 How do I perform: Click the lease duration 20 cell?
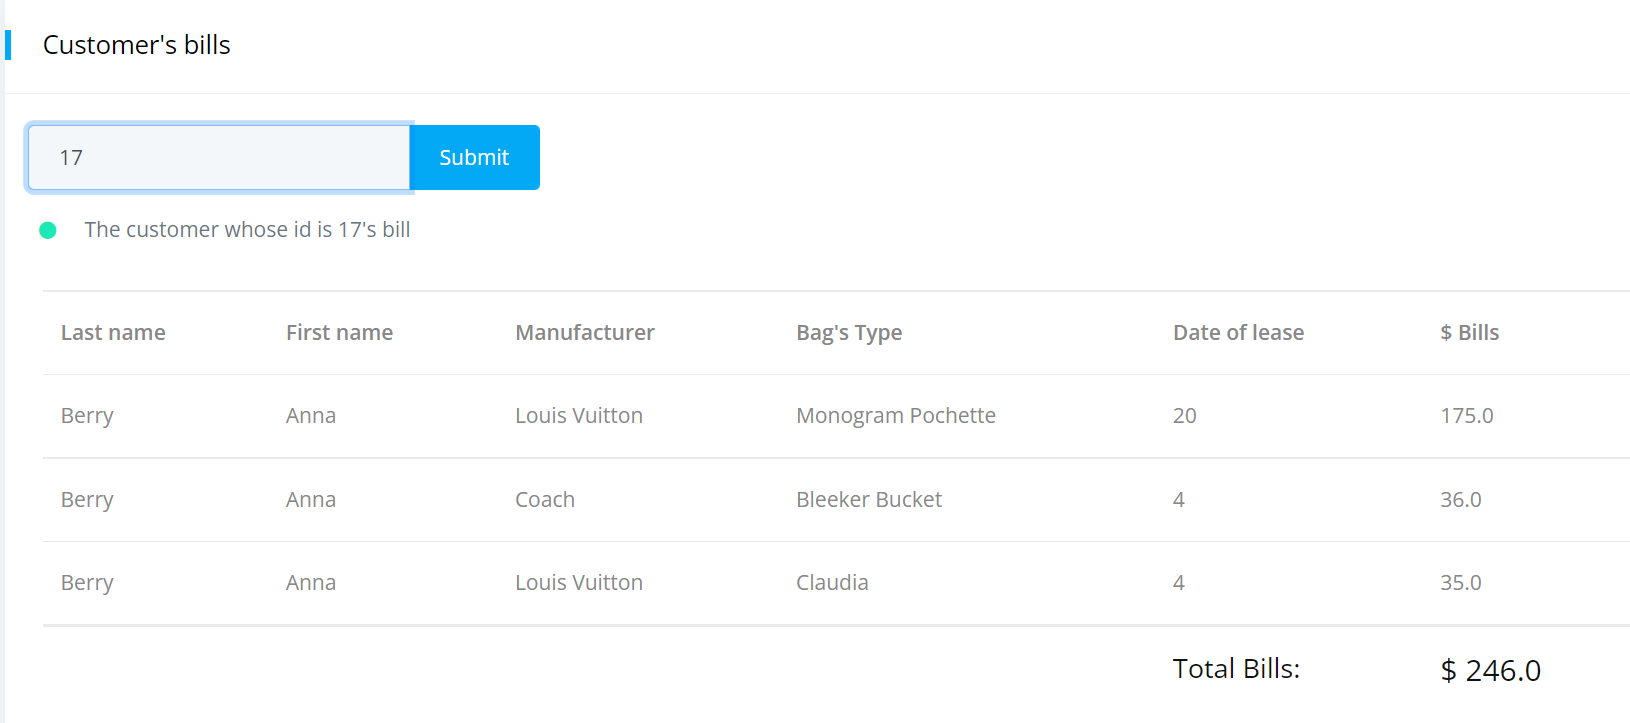pos(1185,416)
